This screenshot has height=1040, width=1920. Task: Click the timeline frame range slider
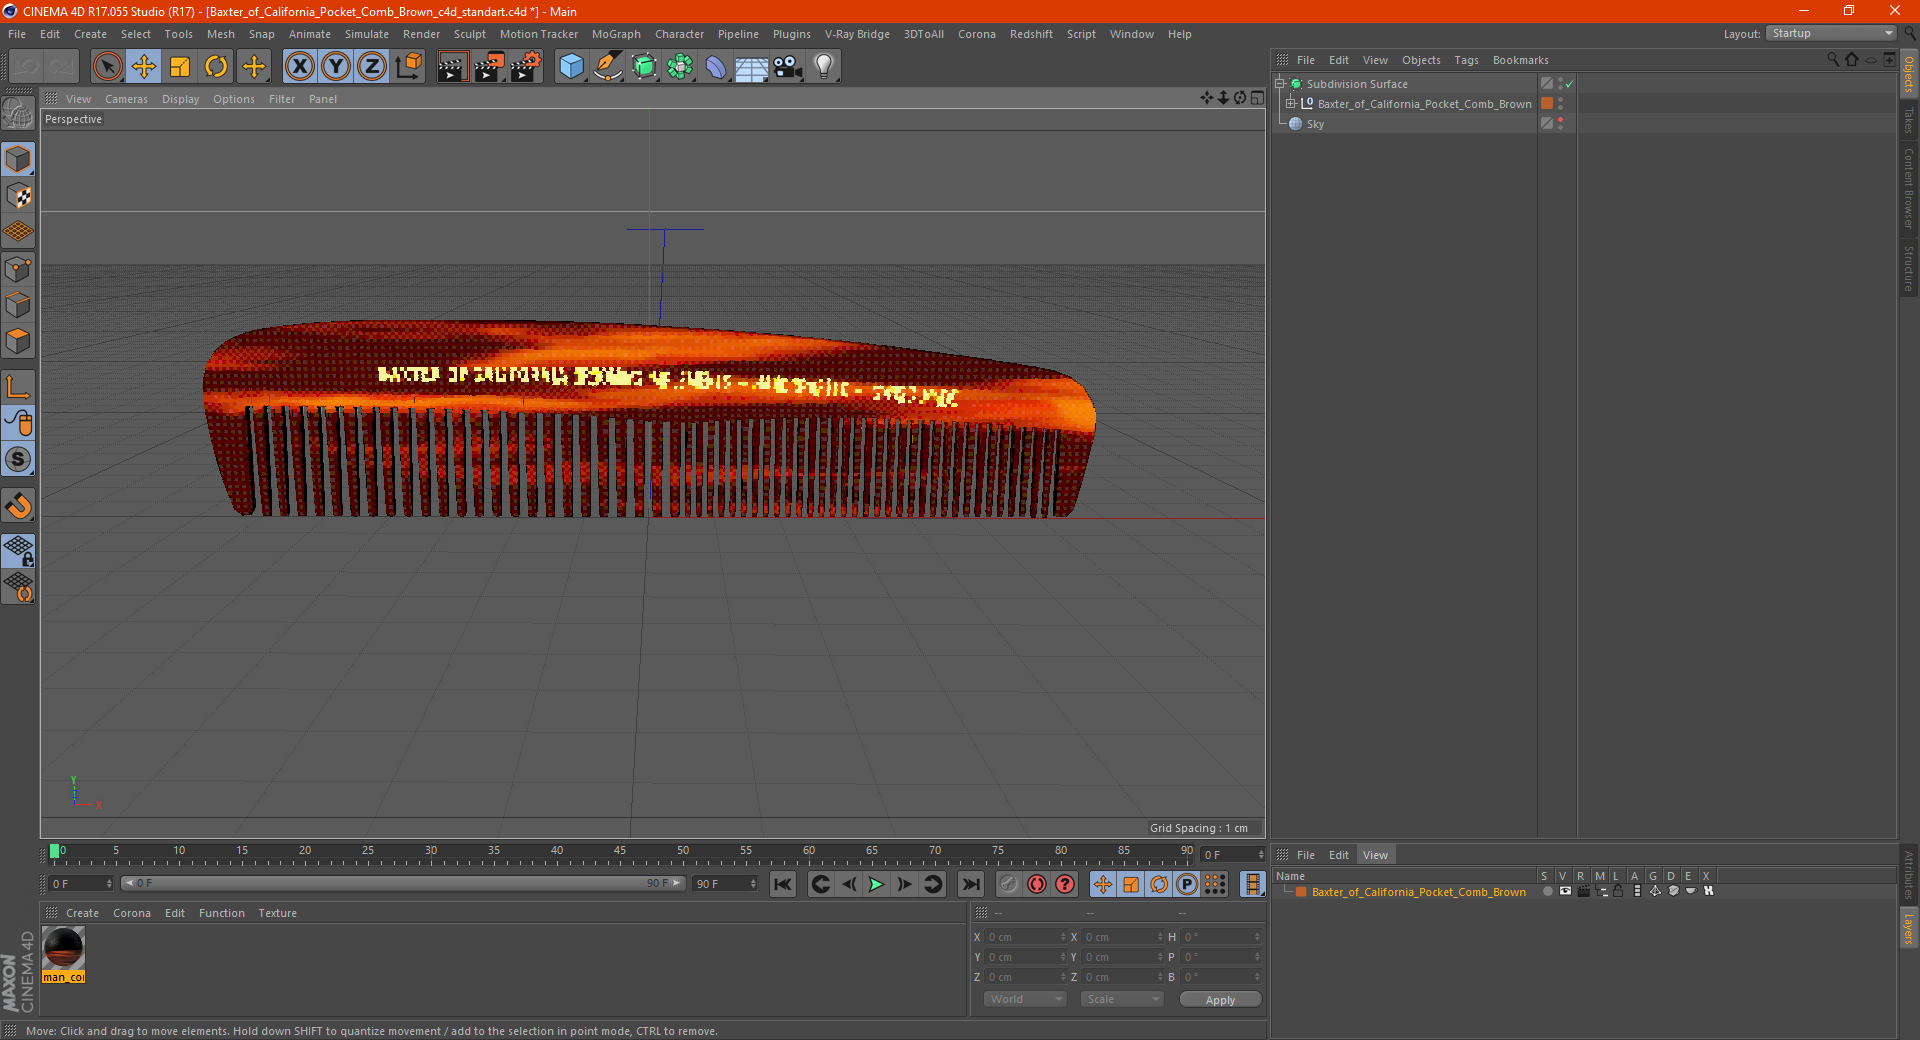tap(403, 883)
